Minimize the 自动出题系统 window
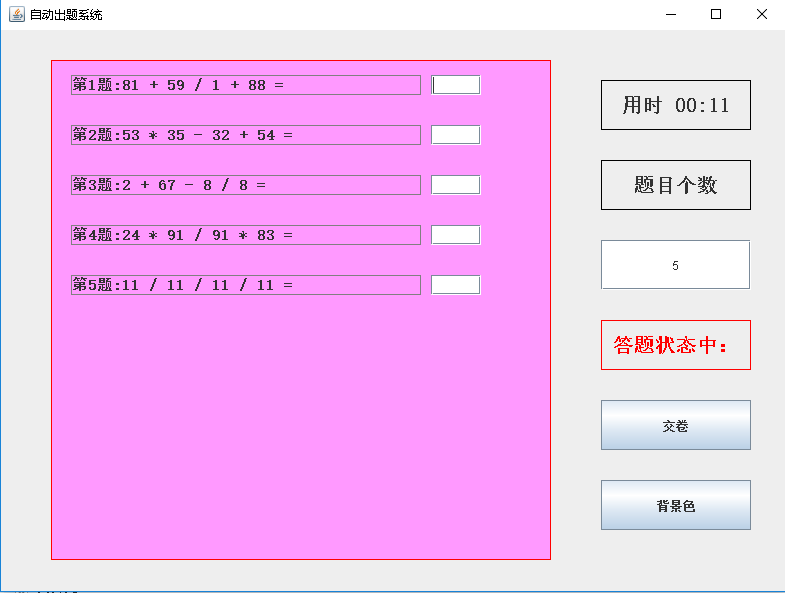 [x=671, y=15]
